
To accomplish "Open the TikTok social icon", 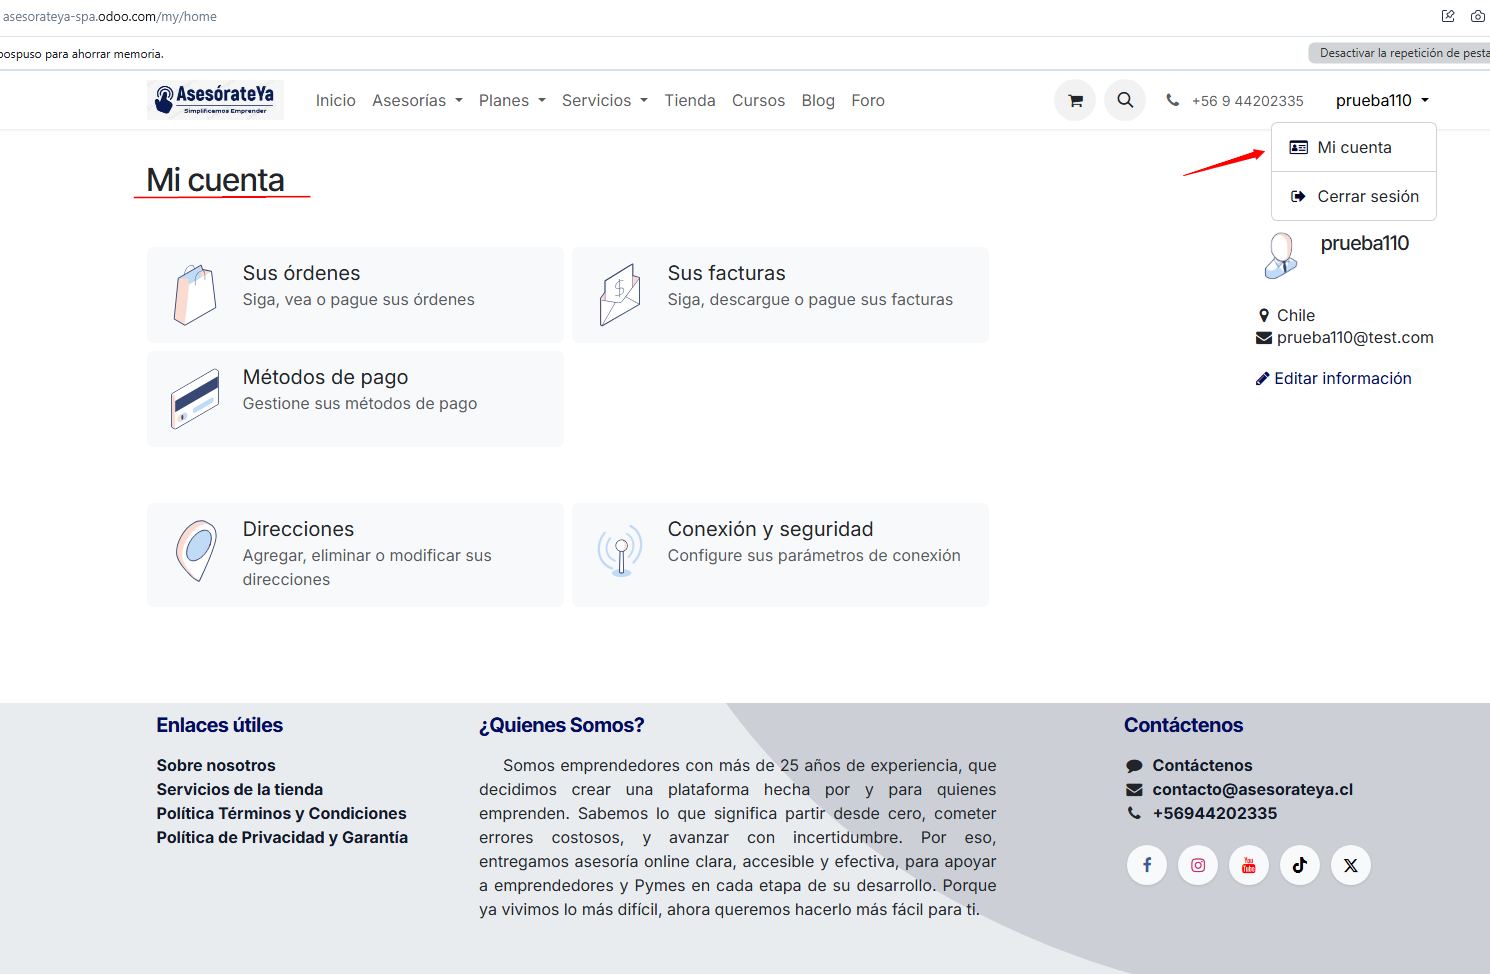I will (x=1300, y=865).
